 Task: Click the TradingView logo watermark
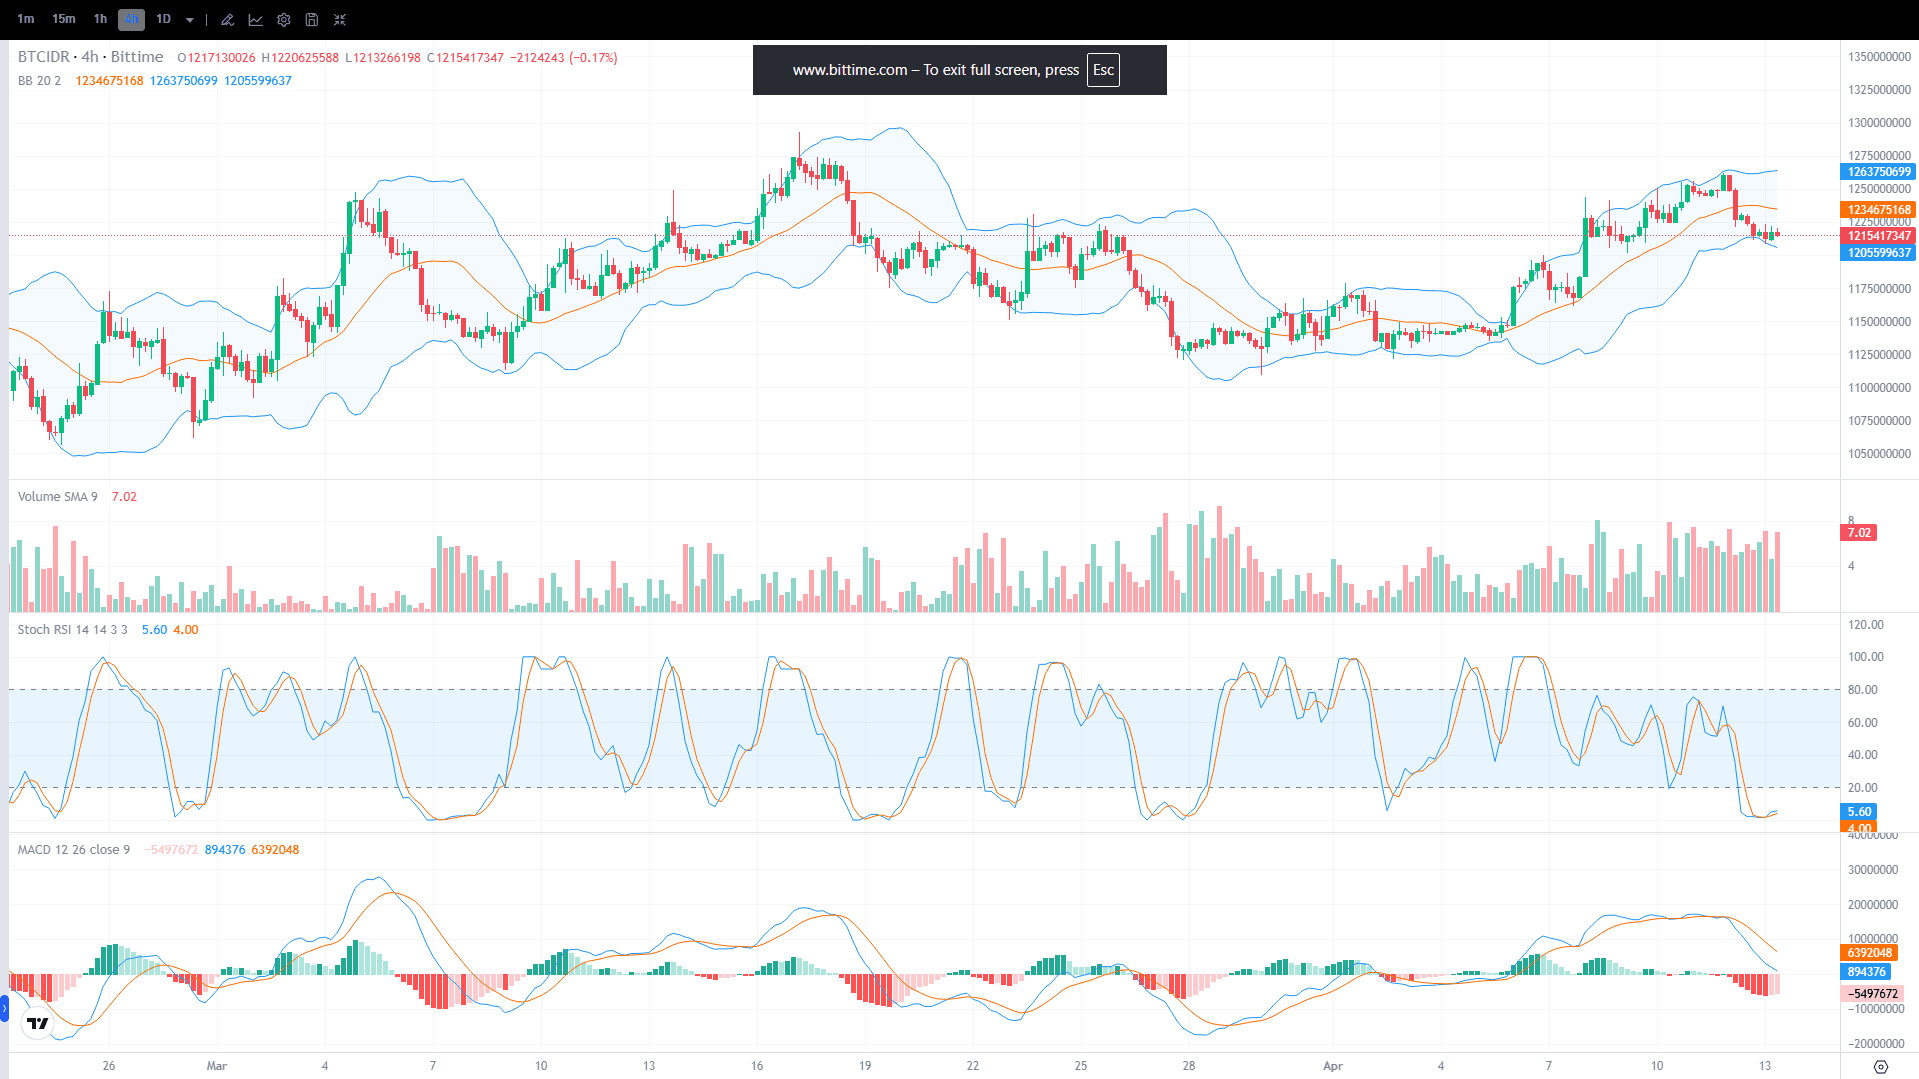pos(38,1023)
